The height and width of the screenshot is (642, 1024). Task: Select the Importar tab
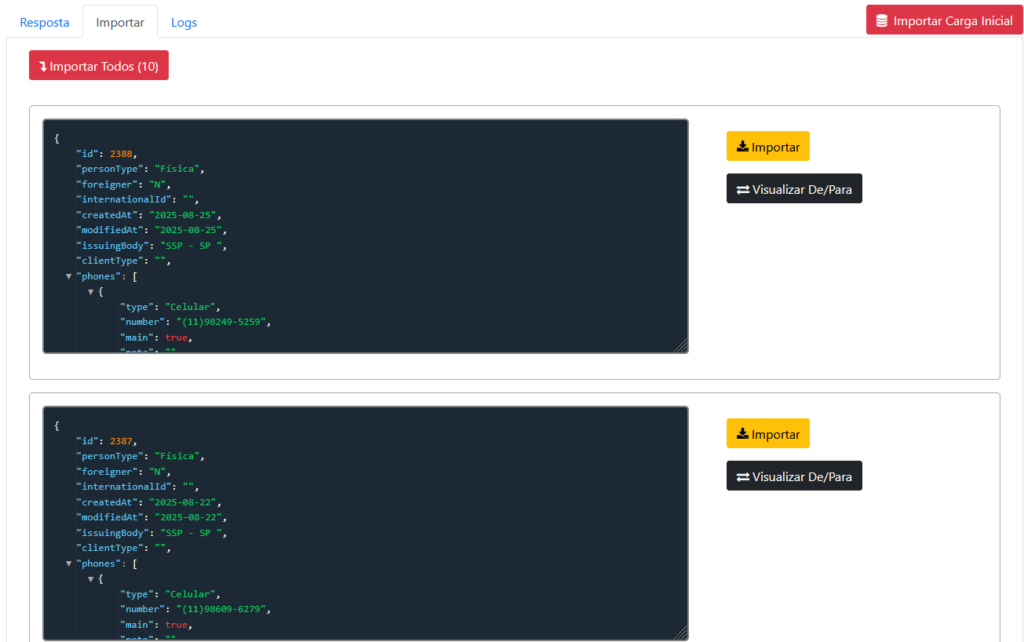[x=120, y=22]
